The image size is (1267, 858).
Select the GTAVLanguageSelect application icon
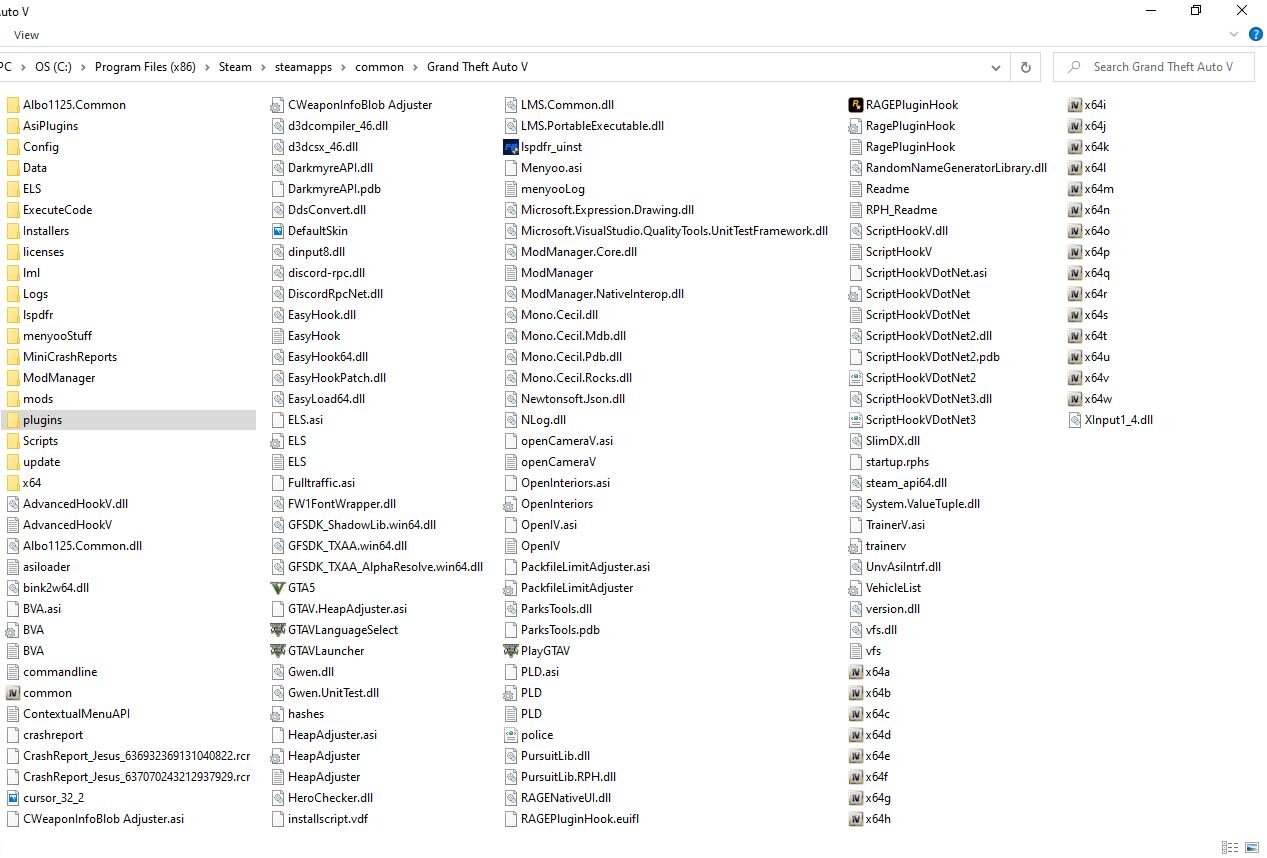[x=278, y=630]
